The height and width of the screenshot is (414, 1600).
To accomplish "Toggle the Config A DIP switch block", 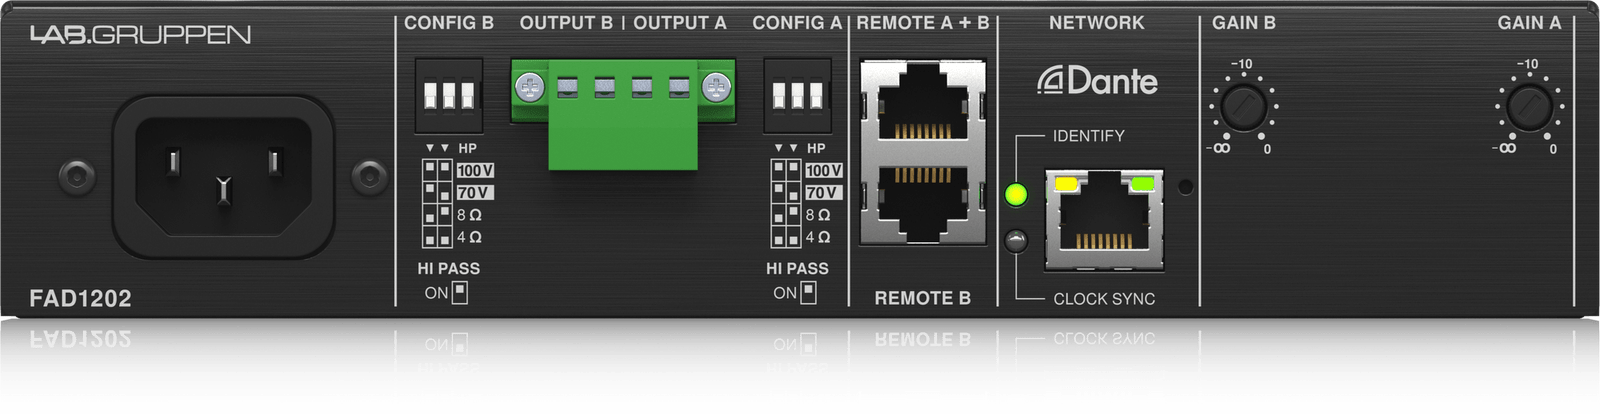I will point(797,95).
